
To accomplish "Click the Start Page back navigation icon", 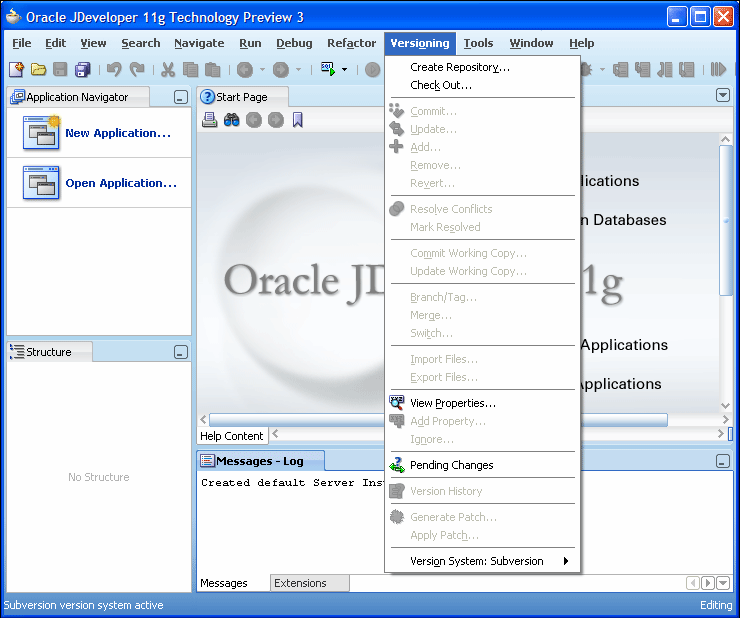I will coord(254,120).
